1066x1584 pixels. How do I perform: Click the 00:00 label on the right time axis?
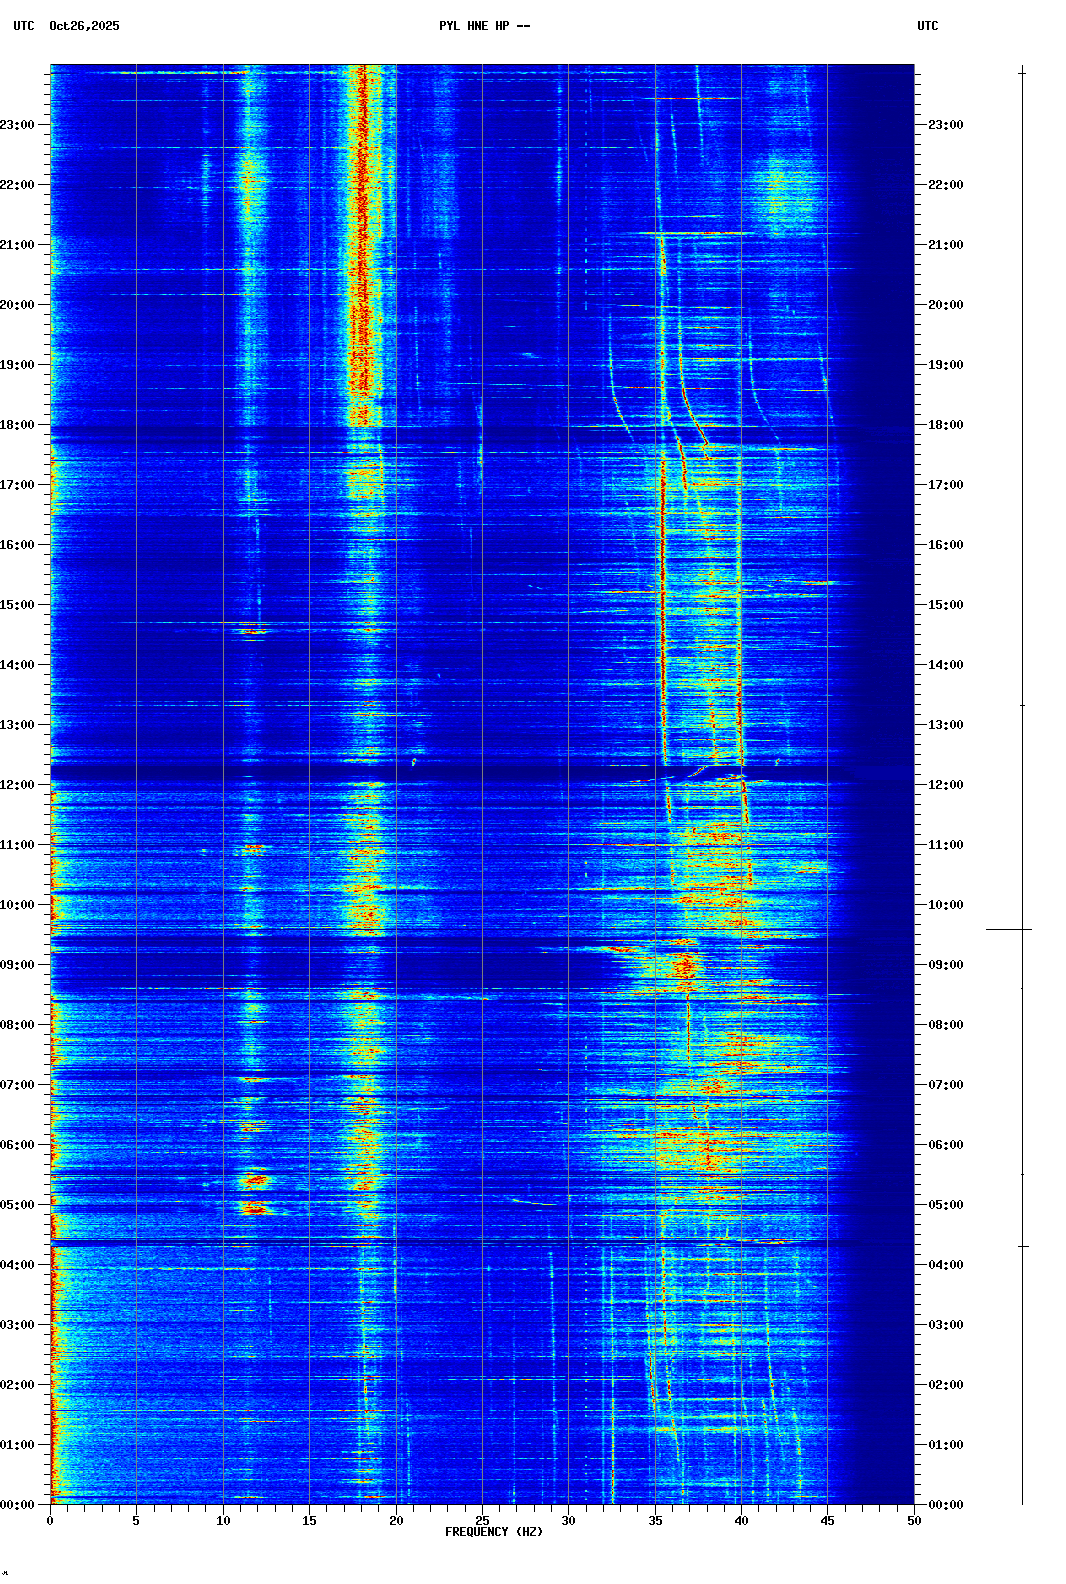click(945, 1505)
